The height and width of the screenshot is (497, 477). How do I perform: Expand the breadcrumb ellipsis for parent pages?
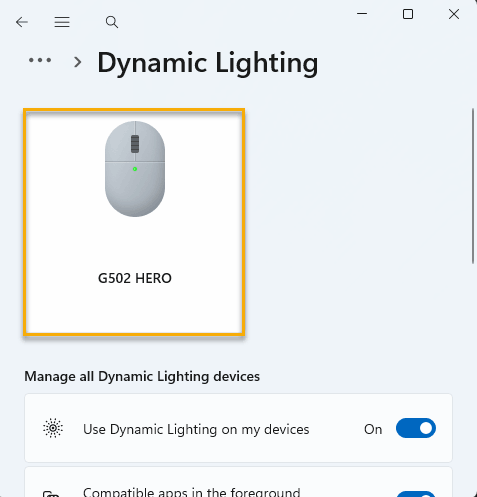[x=40, y=60]
